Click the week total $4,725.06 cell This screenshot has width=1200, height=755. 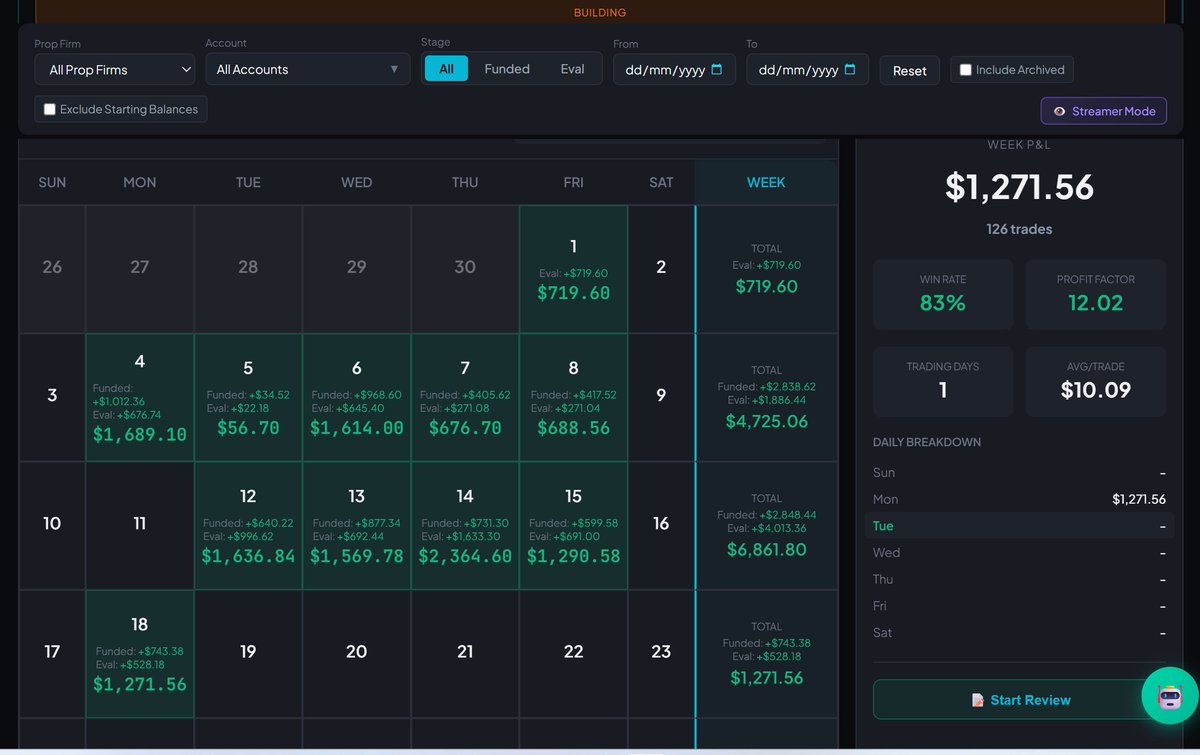pyautogui.click(x=767, y=397)
